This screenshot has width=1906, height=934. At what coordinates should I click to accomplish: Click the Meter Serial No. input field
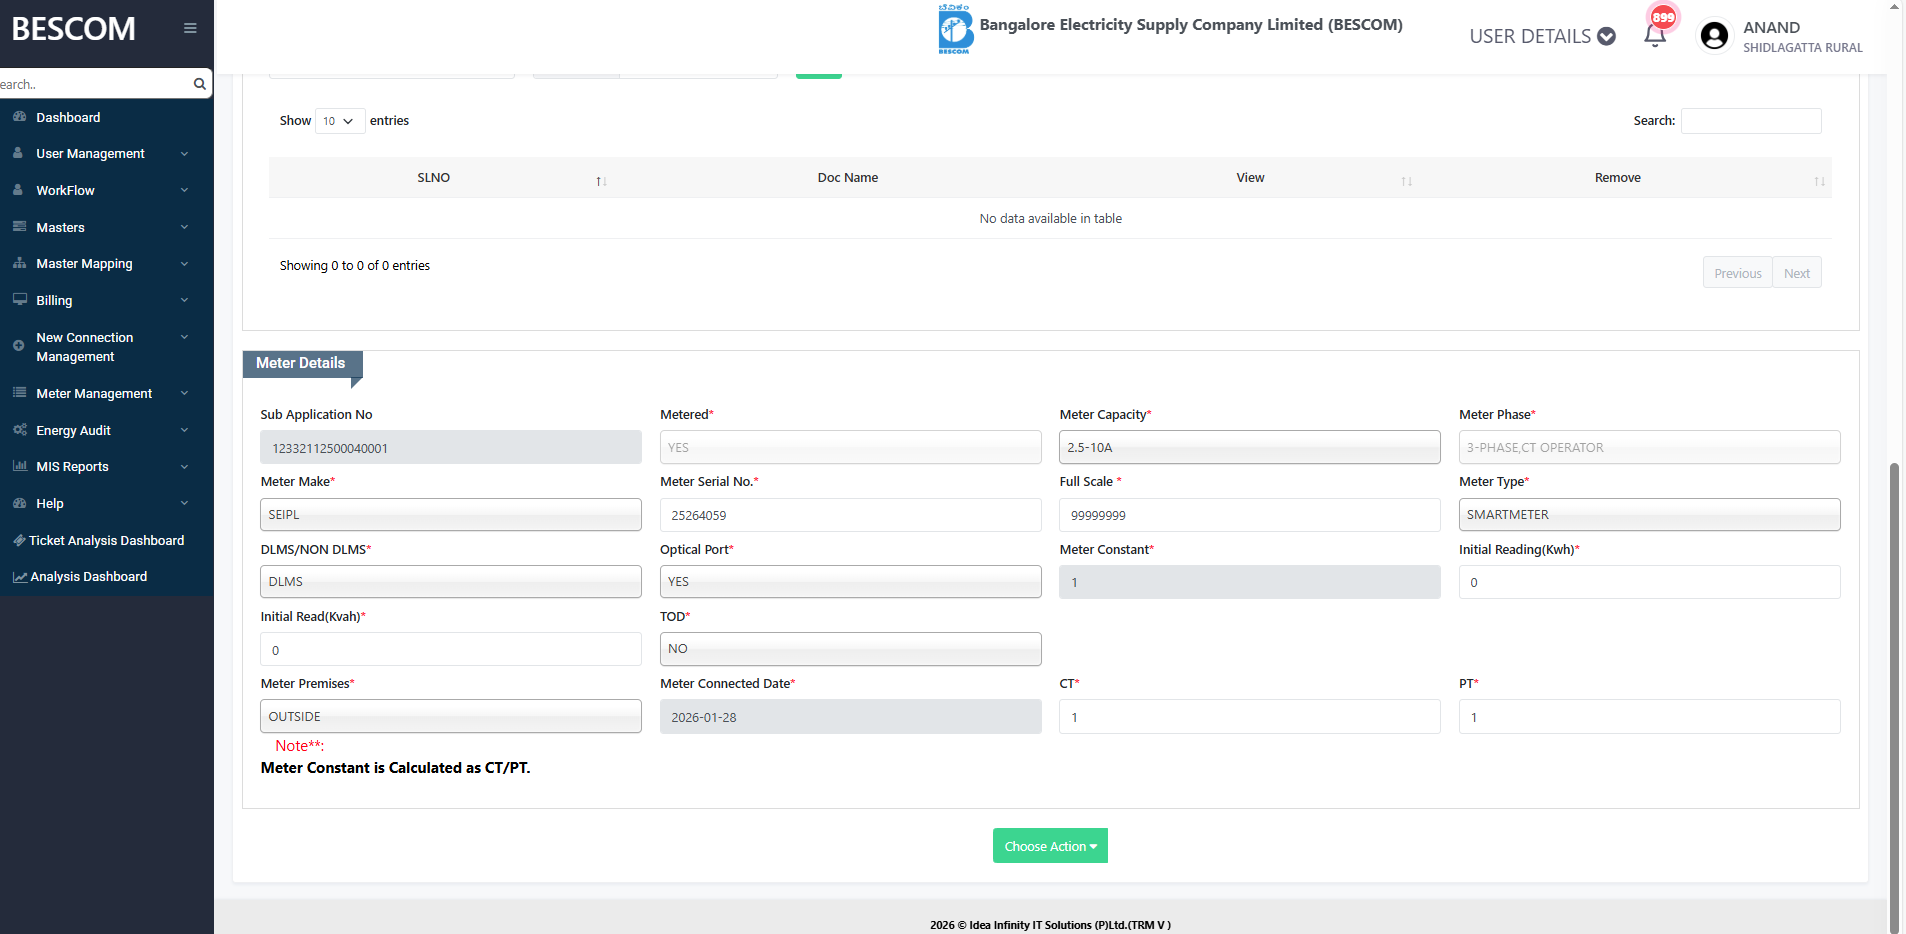pos(850,515)
